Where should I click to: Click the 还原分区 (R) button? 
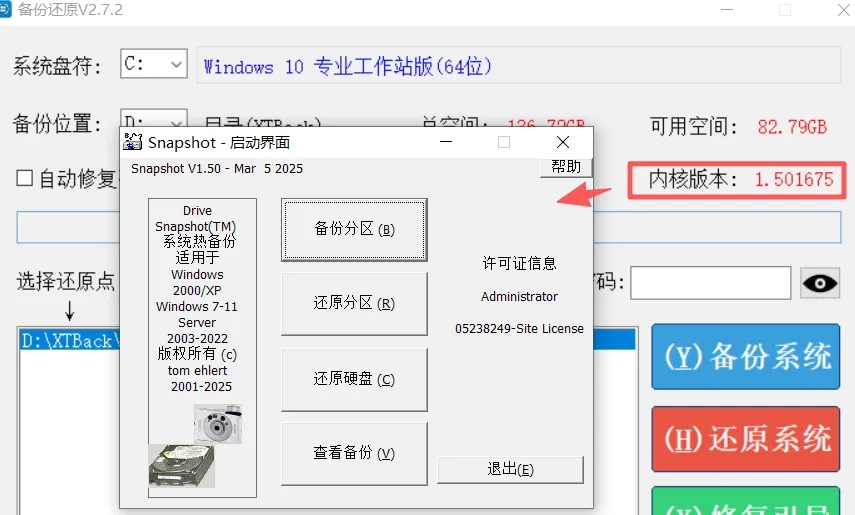[354, 303]
